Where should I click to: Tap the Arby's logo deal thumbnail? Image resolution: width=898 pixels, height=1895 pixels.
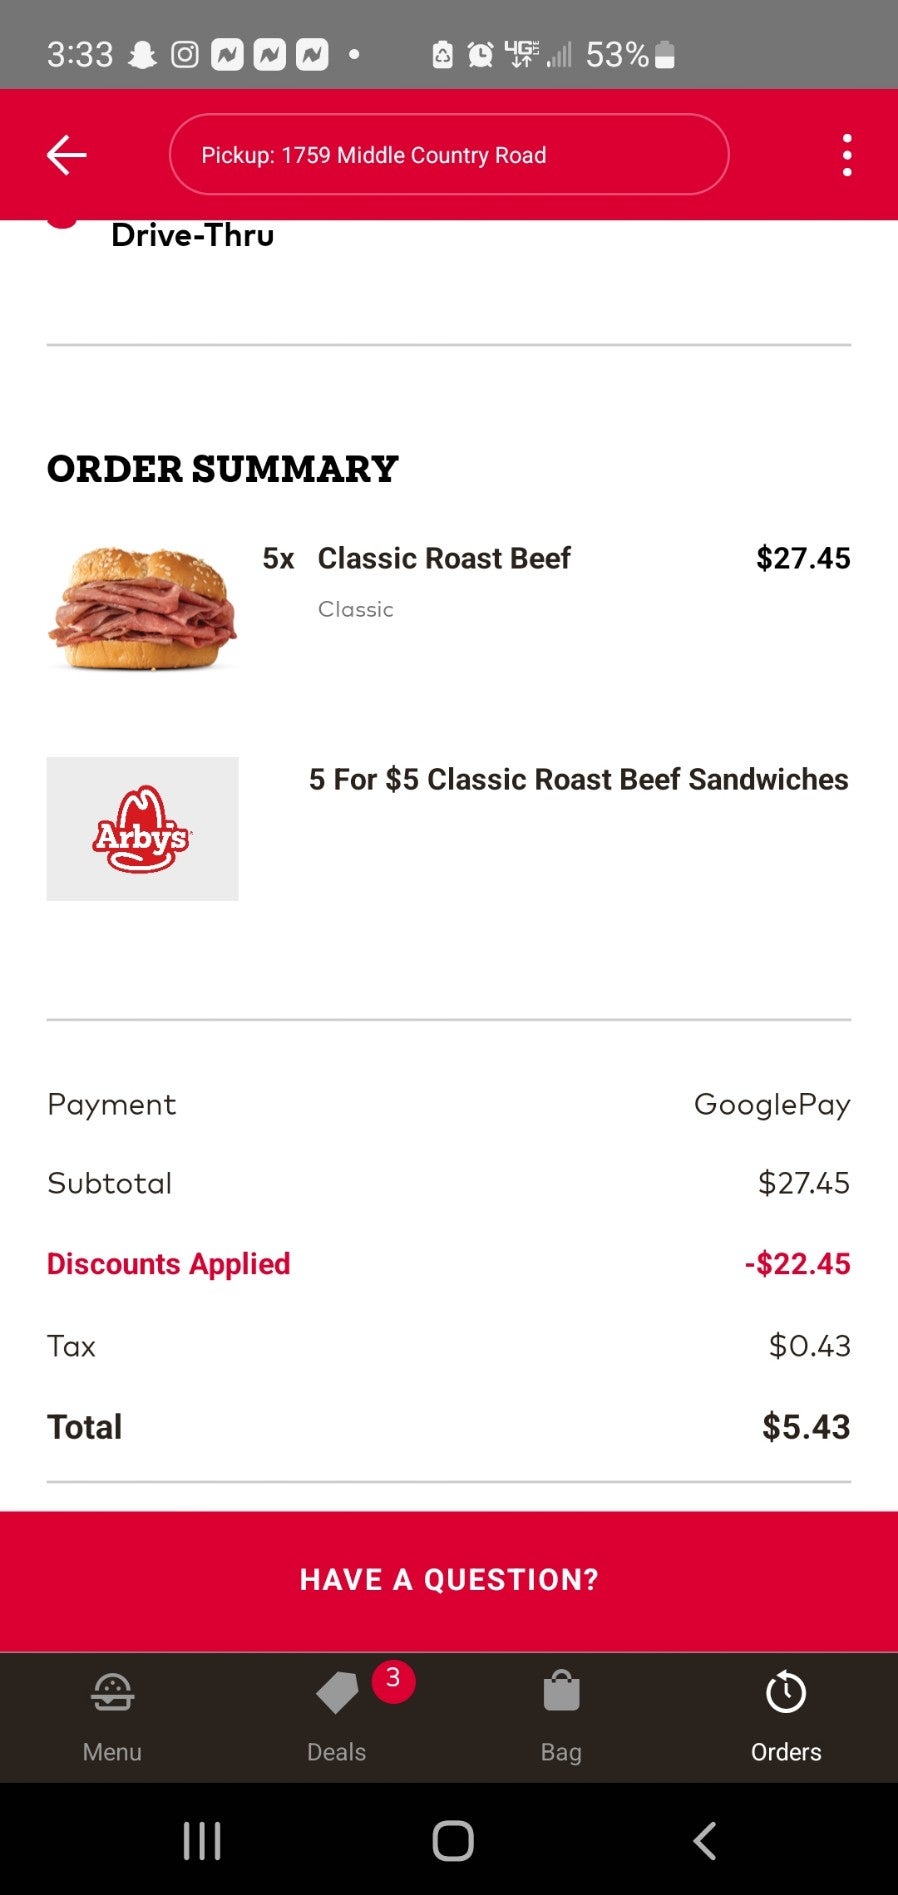pyautogui.click(x=143, y=829)
